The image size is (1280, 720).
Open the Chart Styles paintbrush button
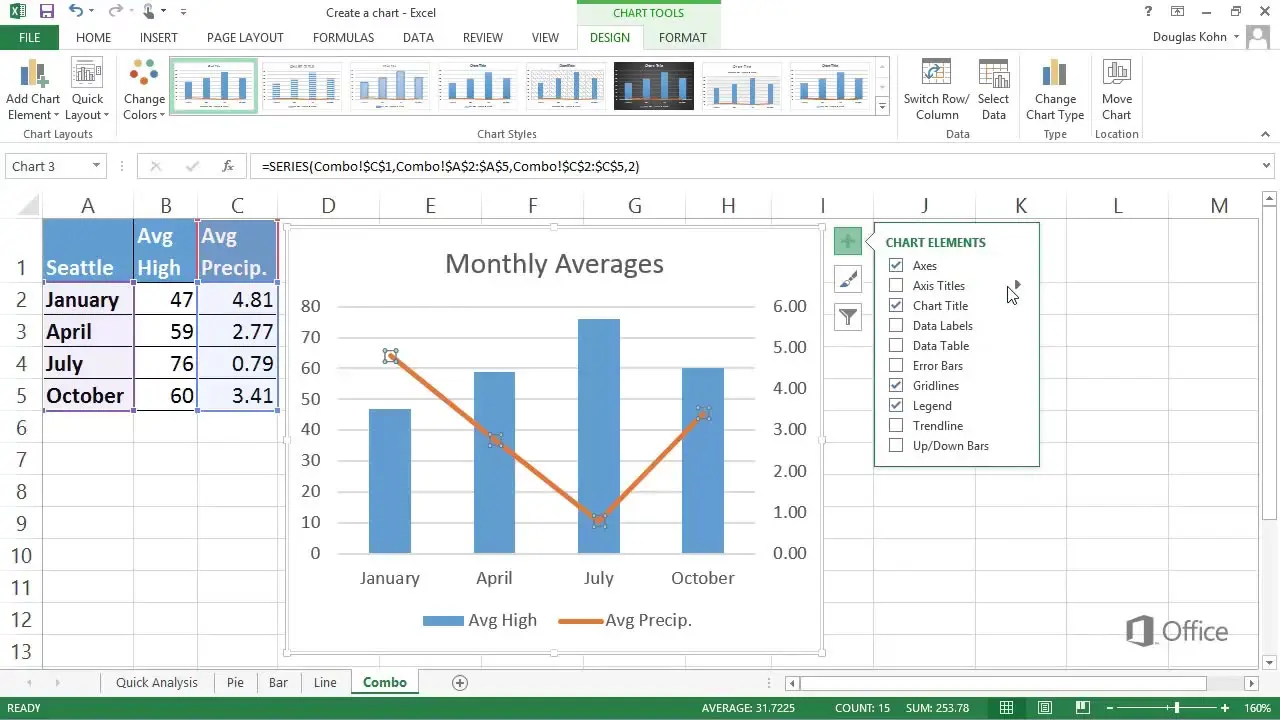[x=848, y=280]
